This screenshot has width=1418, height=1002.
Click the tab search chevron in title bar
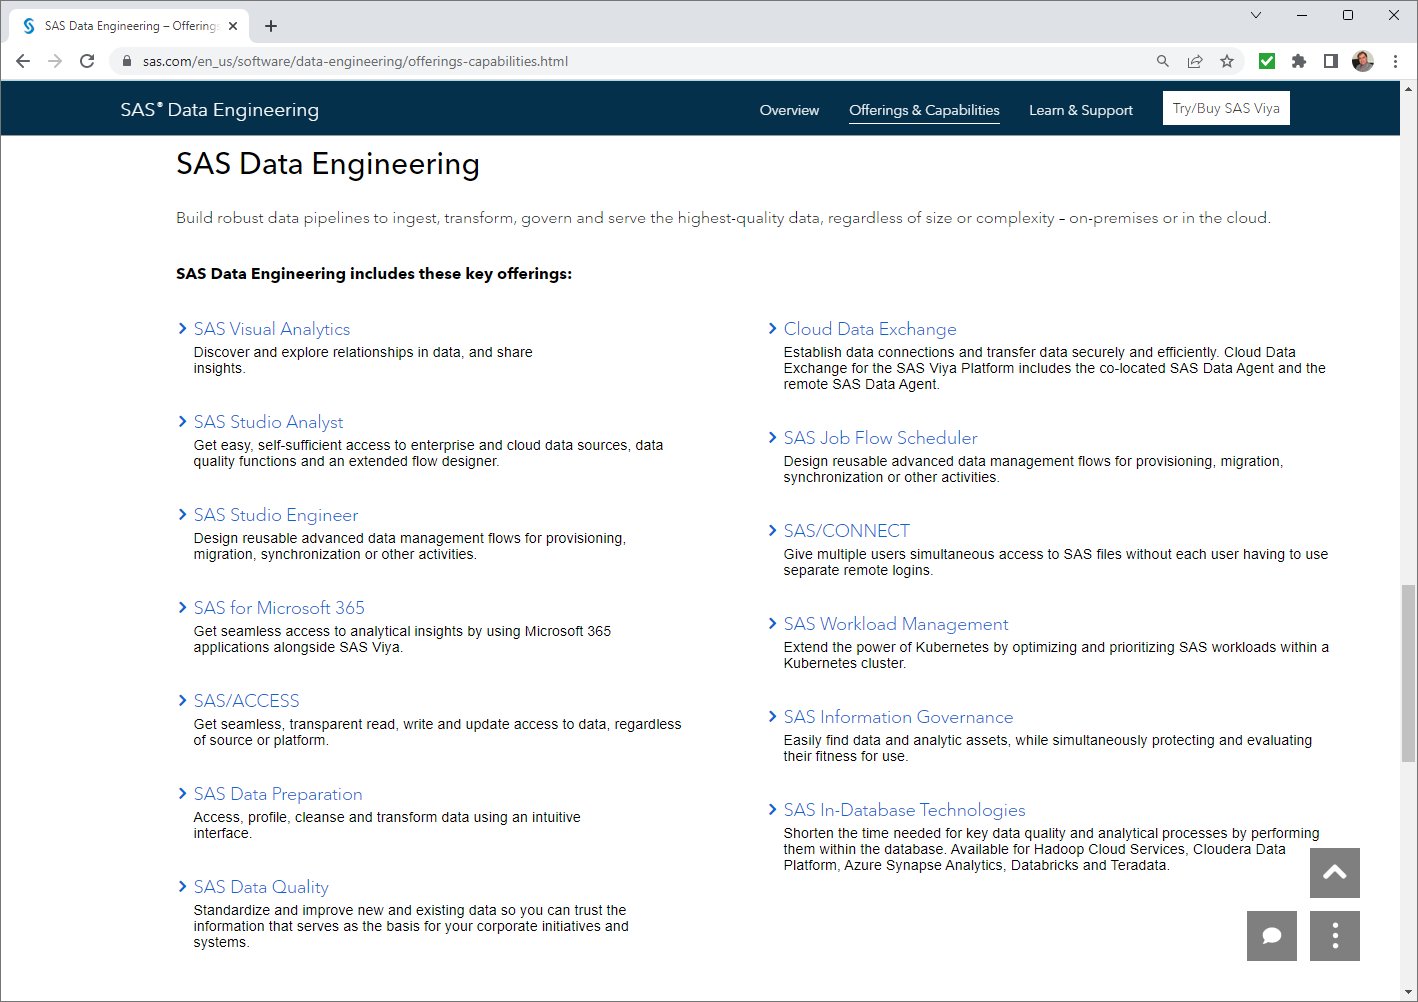tap(1256, 15)
